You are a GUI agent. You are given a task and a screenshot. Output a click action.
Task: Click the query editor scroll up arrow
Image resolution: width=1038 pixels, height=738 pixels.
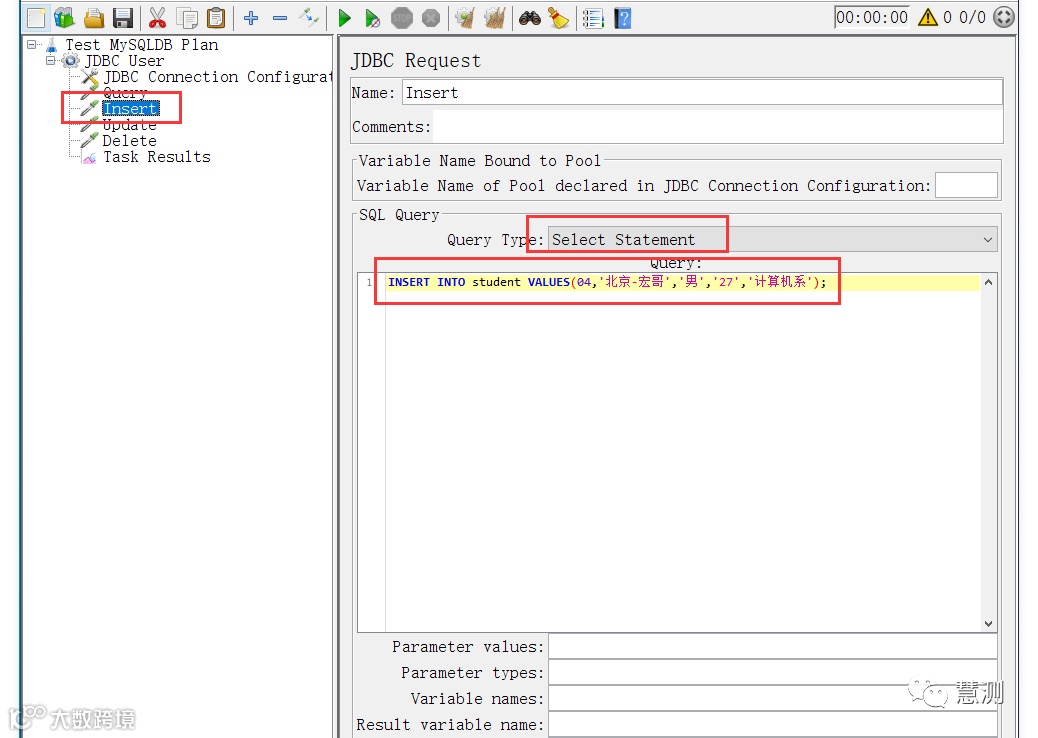(x=988, y=282)
